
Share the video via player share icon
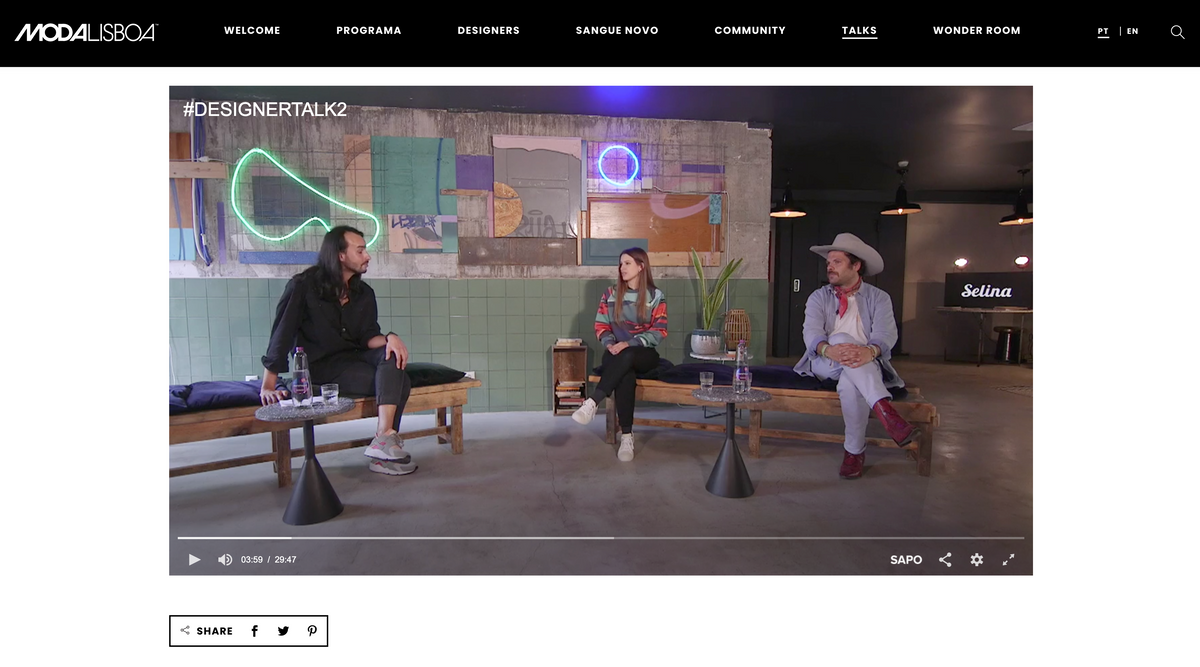(x=945, y=560)
